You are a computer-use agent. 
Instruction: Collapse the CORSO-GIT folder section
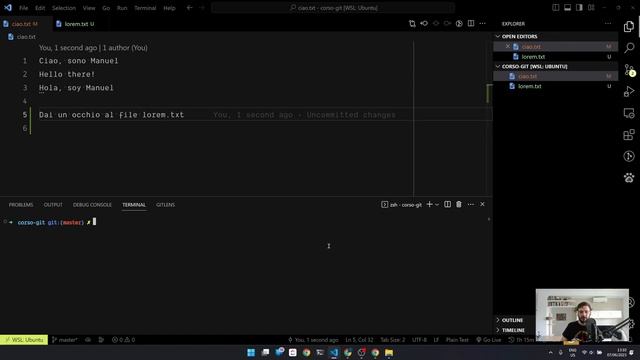click(556, 66)
